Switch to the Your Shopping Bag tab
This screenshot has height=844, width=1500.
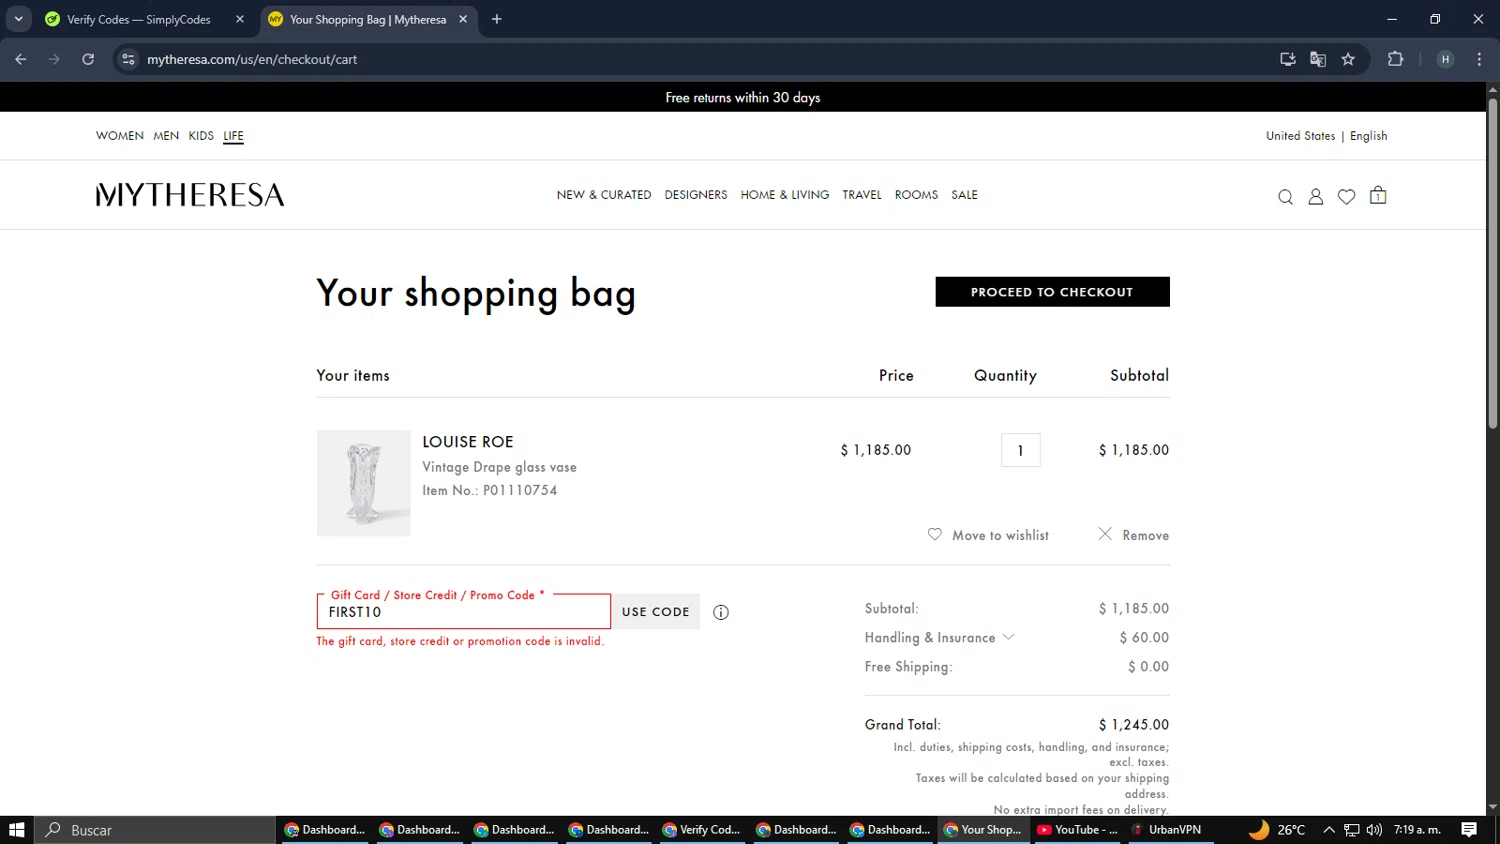click(x=369, y=19)
